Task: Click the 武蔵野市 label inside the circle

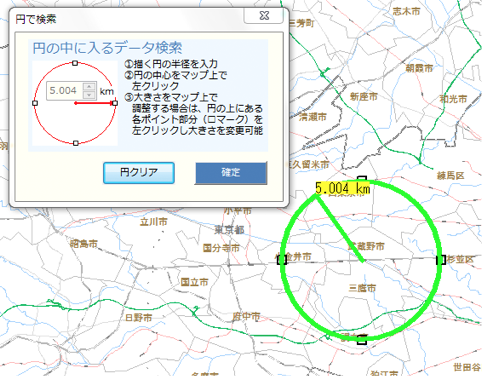Action: coord(366,246)
